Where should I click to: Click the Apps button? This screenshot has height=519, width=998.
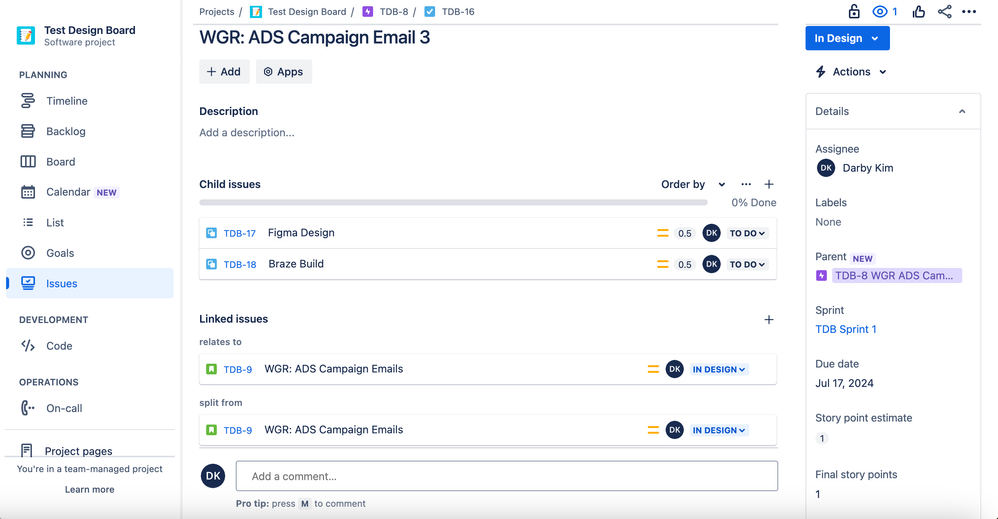(x=284, y=72)
